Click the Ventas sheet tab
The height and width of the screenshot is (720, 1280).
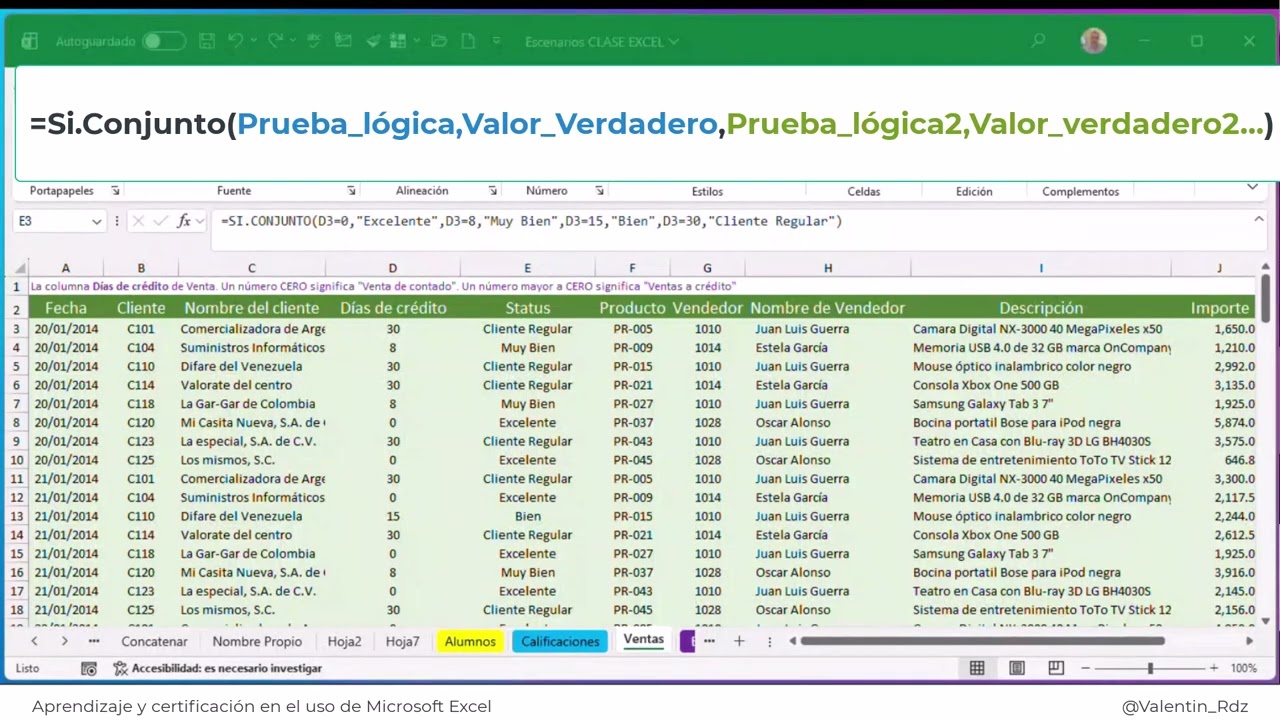point(643,640)
